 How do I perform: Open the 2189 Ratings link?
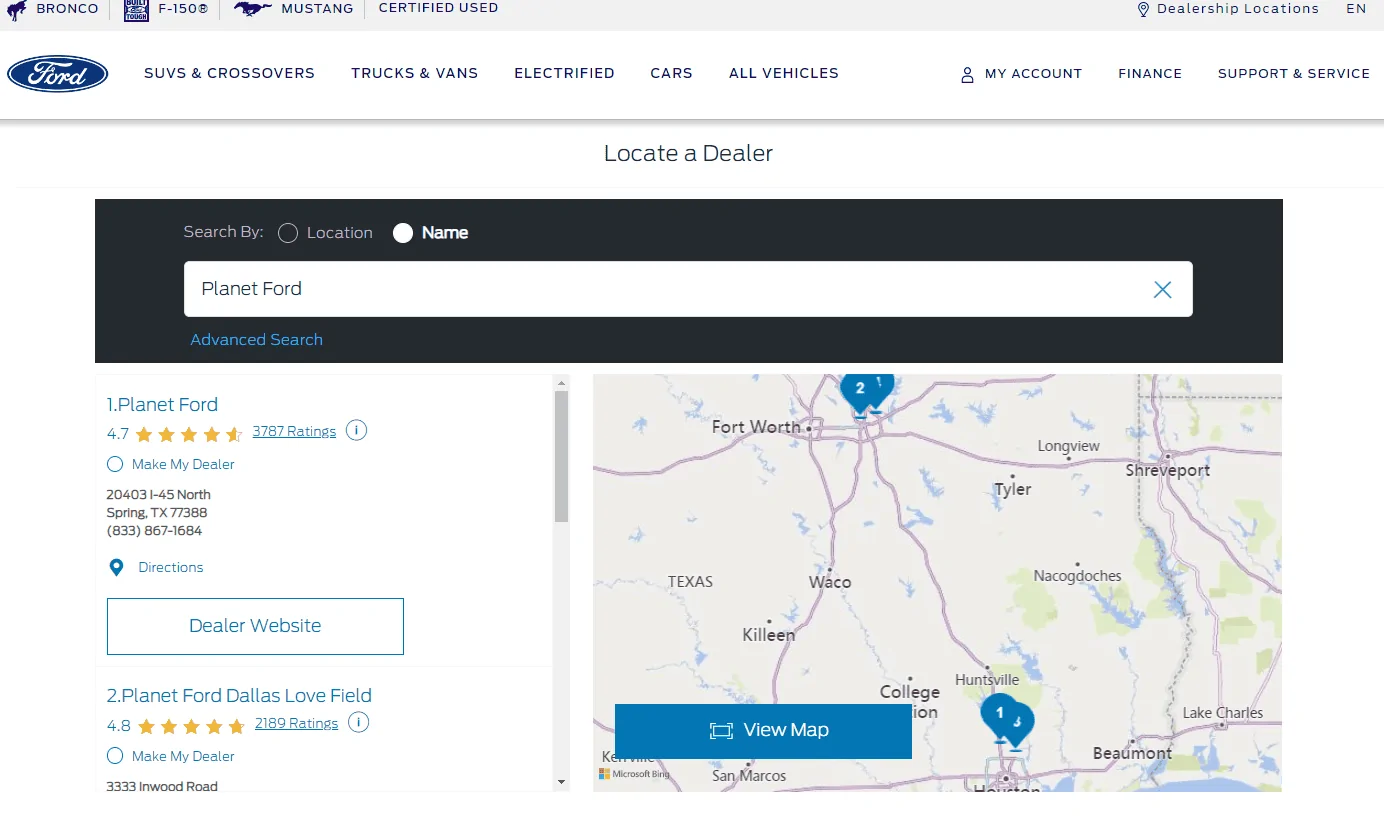tap(296, 723)
